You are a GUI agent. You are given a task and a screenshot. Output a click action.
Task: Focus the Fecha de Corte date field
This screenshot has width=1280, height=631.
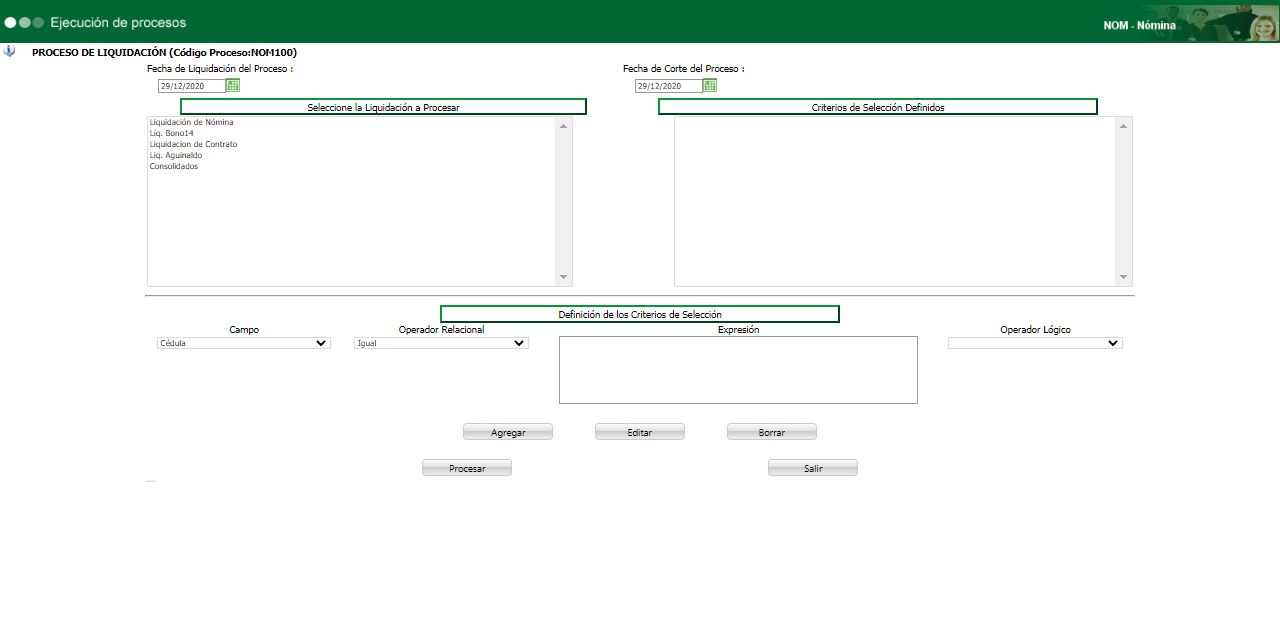pyautogui.click(x=668, y=86)
